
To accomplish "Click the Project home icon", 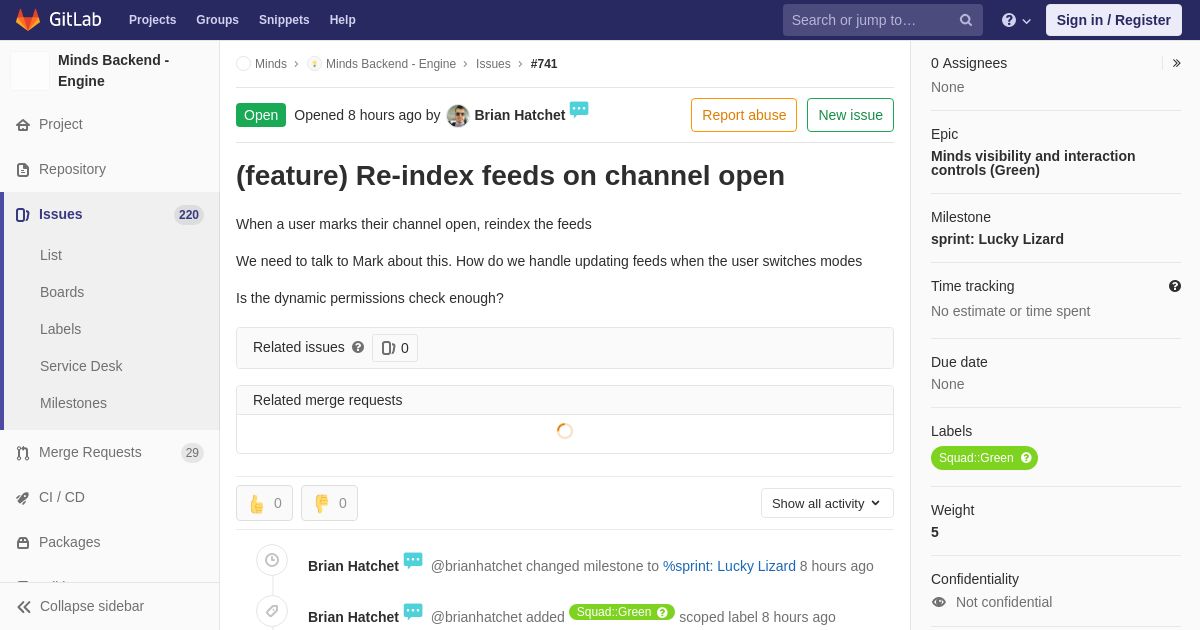I will coord(23,125).
